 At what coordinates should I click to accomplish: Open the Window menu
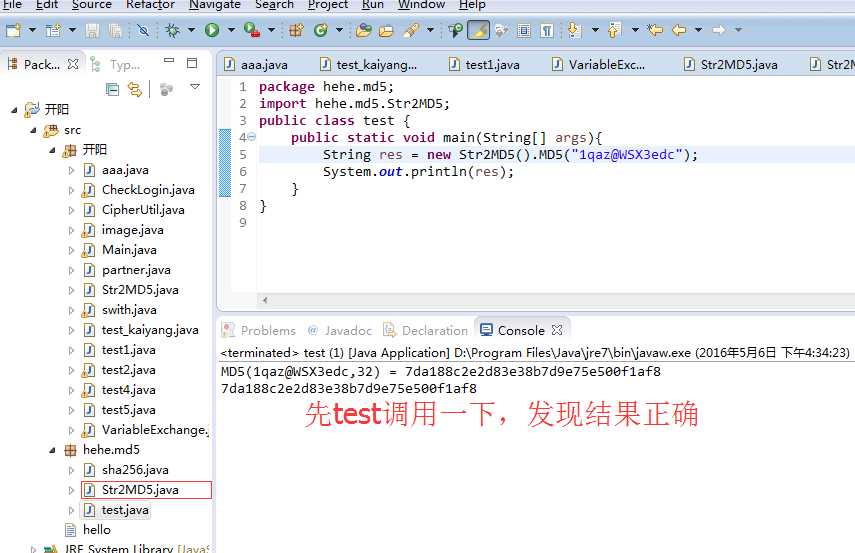point(422,4)
